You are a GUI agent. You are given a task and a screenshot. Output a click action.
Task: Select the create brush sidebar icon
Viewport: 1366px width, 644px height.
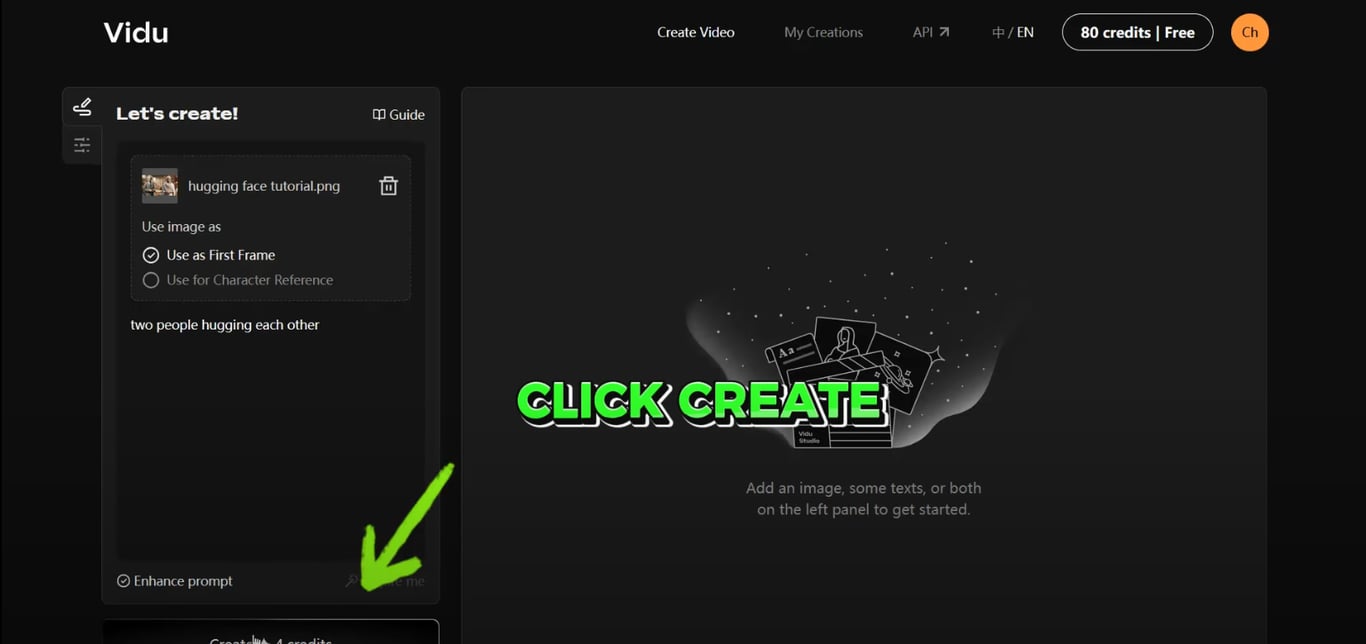pos(82,107)
